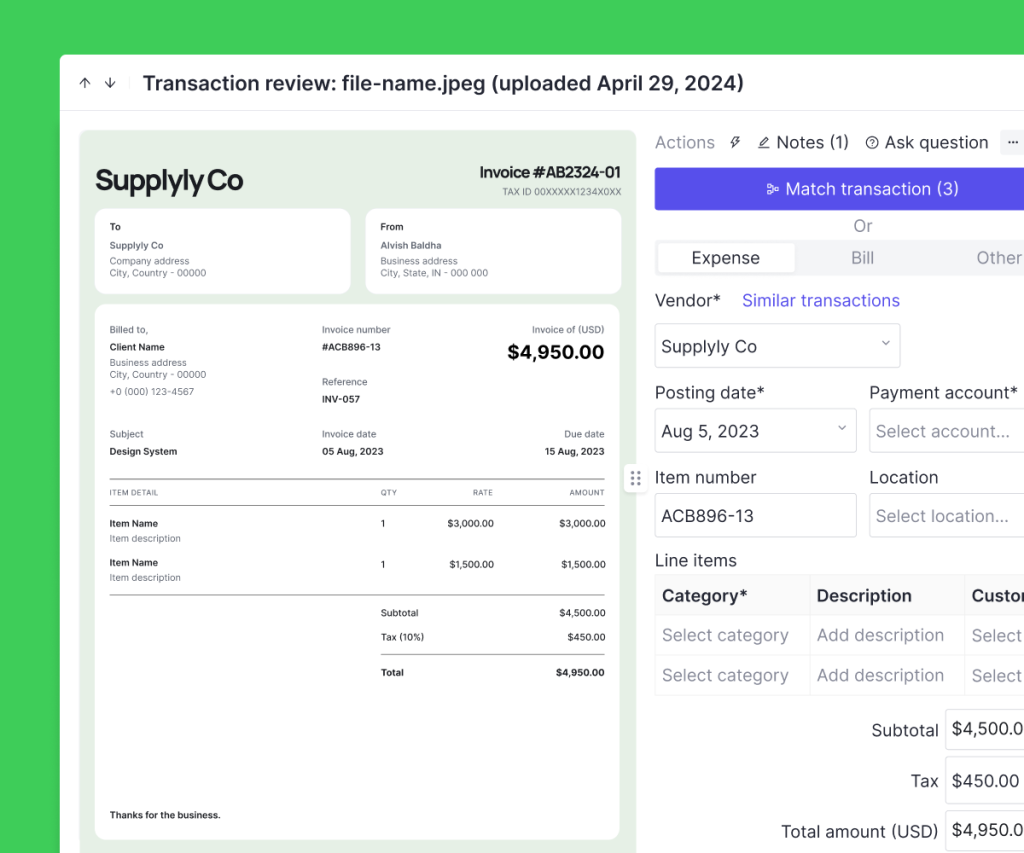Open the Location selector
The height and width of the screenshot is (853, 1024).
tap(946, 515)
